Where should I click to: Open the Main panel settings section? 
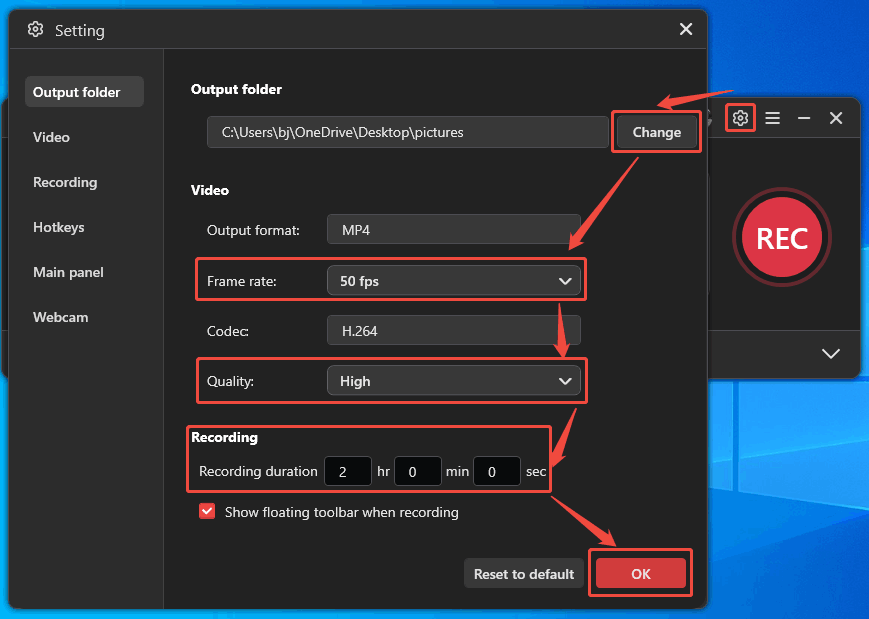(66, 272)
